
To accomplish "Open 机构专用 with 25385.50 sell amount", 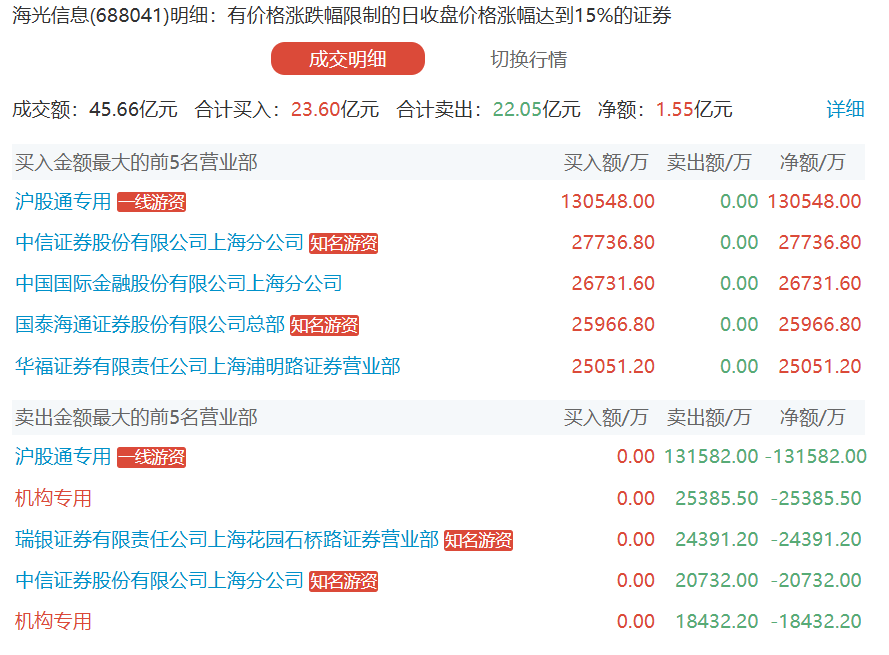I will (53, 497).
